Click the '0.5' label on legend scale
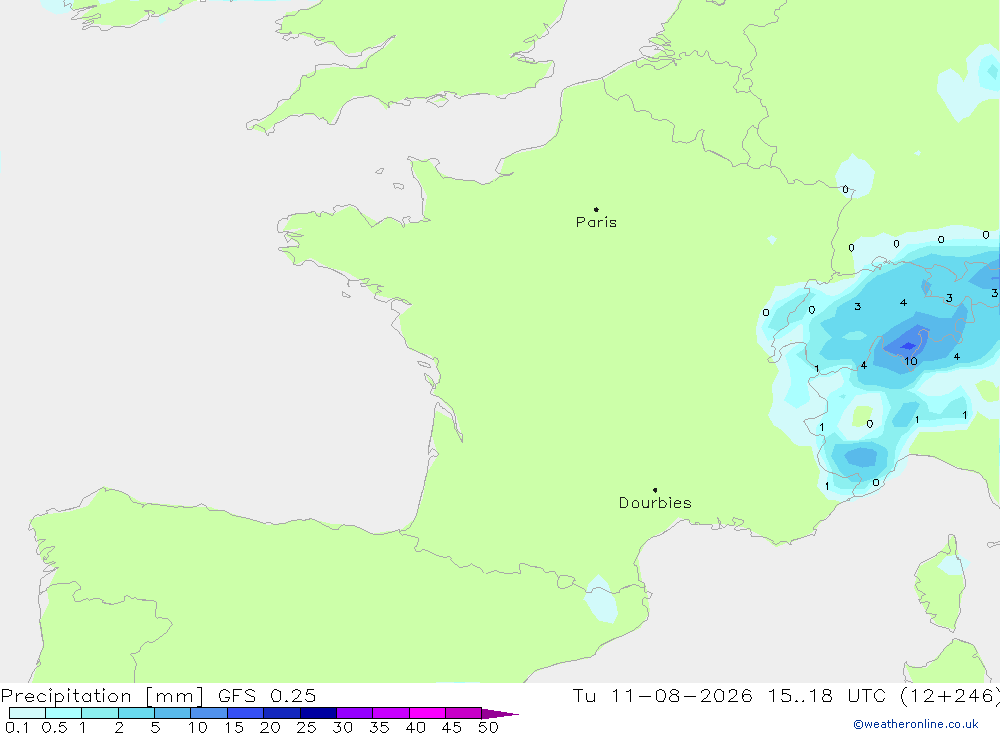This screenshot has width=1000, height=733. point(54,727)
